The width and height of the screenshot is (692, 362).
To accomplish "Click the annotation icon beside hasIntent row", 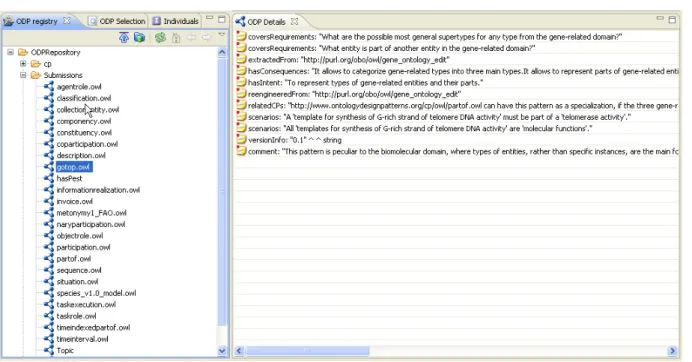I will pyautogui.click(x=241, y=82).
